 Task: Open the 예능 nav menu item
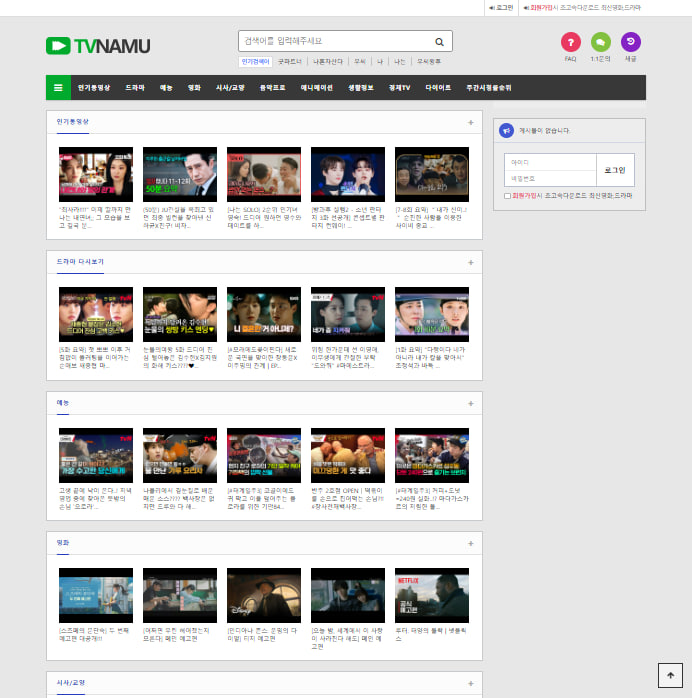(166, 88)
